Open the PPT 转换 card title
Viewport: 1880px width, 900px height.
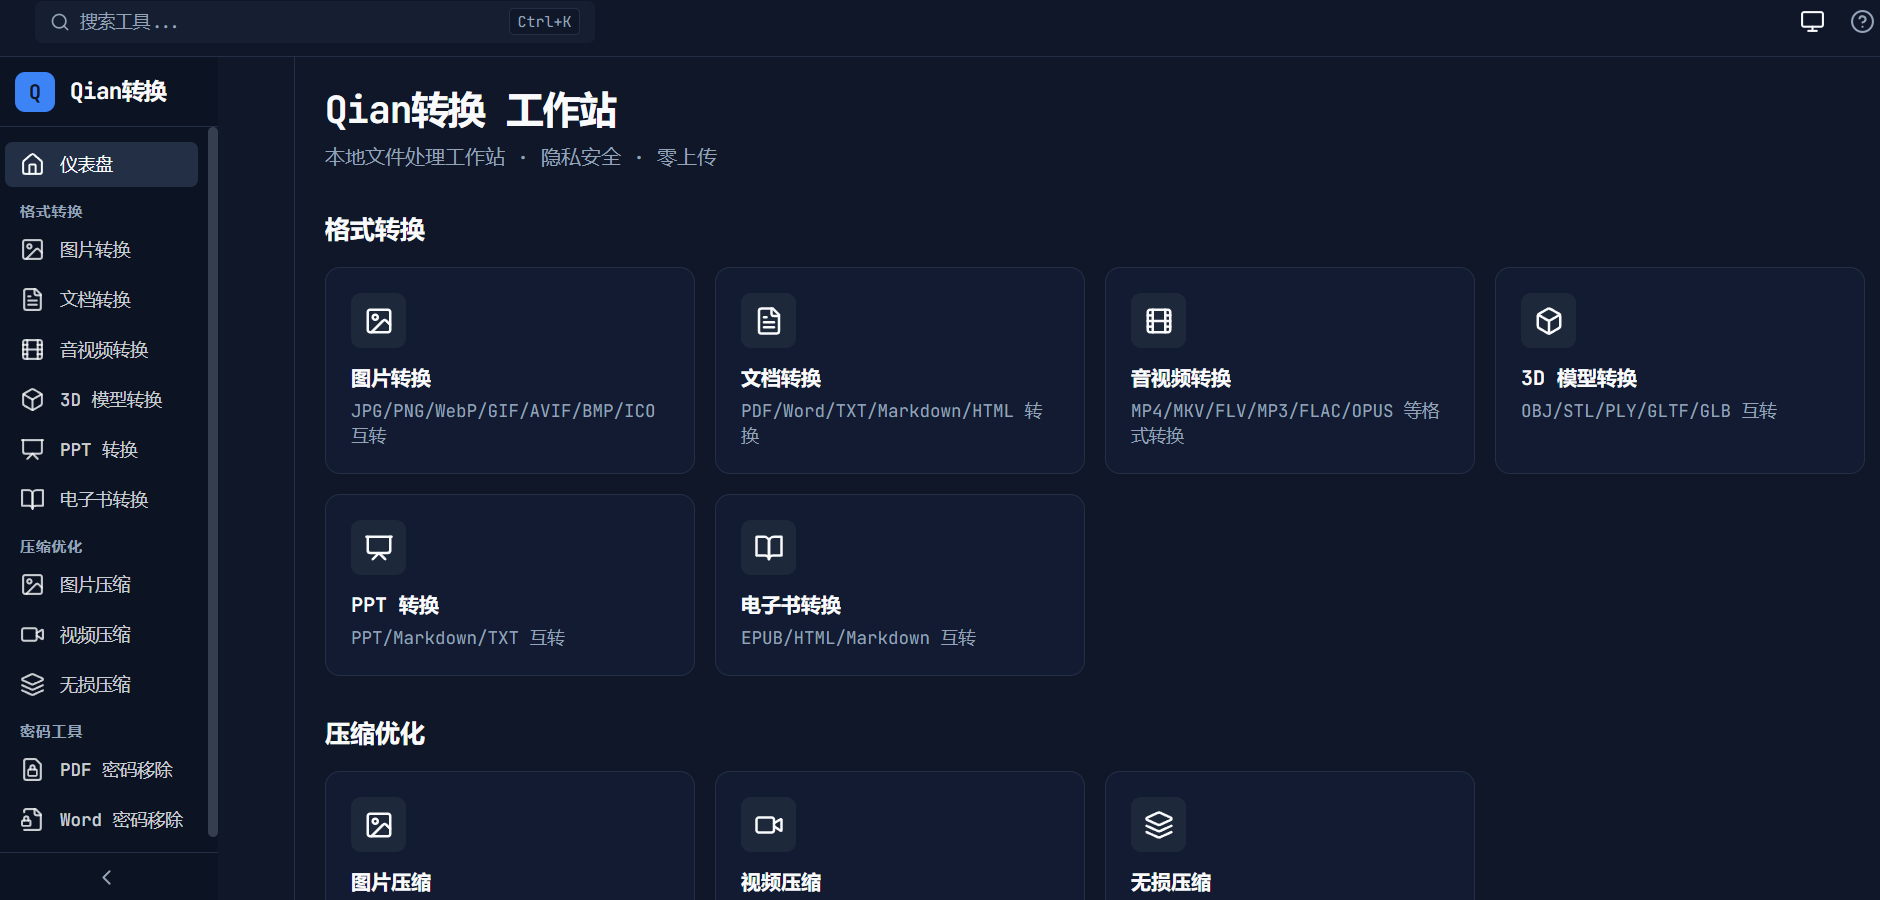click(x=395, y=606)
